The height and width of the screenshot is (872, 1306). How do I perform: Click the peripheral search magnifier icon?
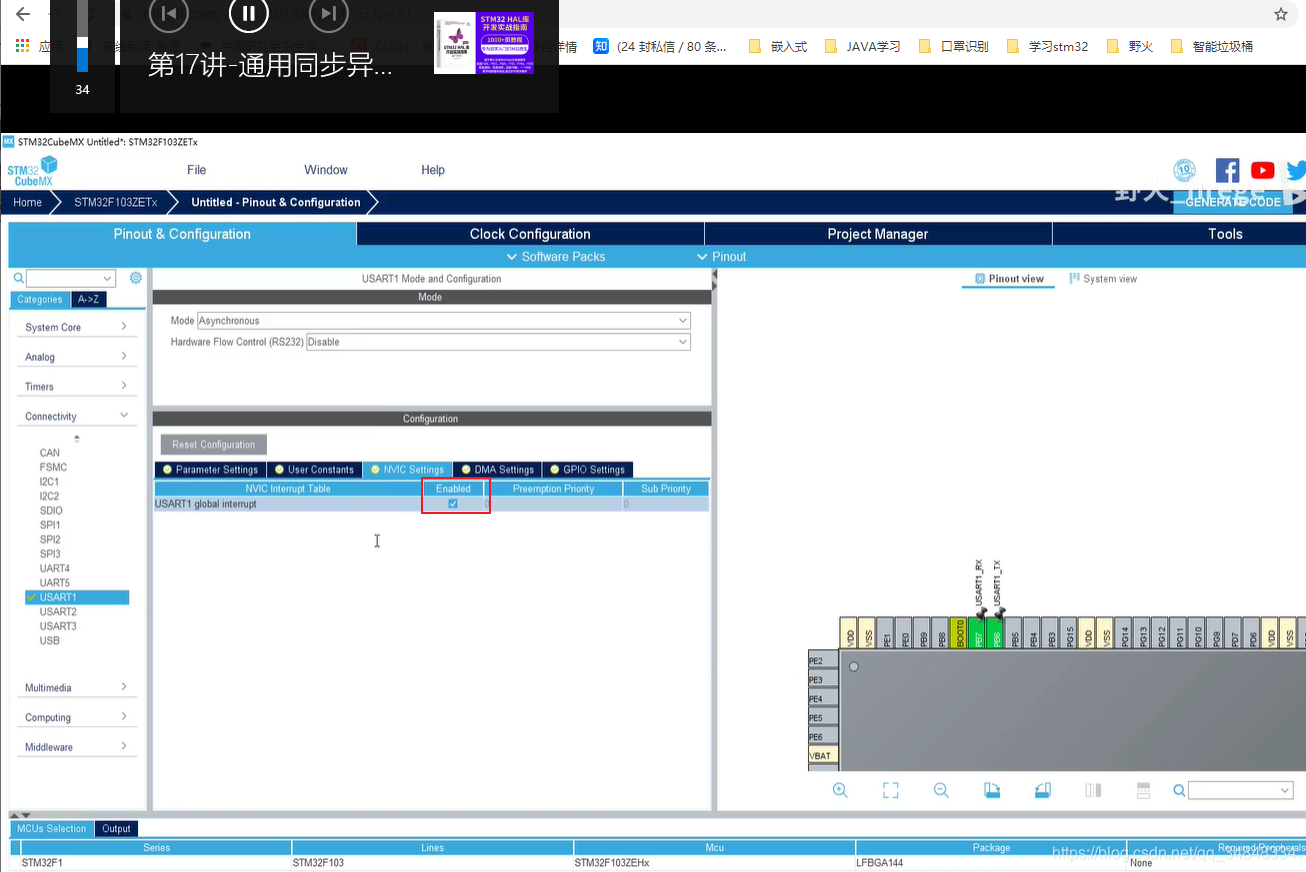18,278
